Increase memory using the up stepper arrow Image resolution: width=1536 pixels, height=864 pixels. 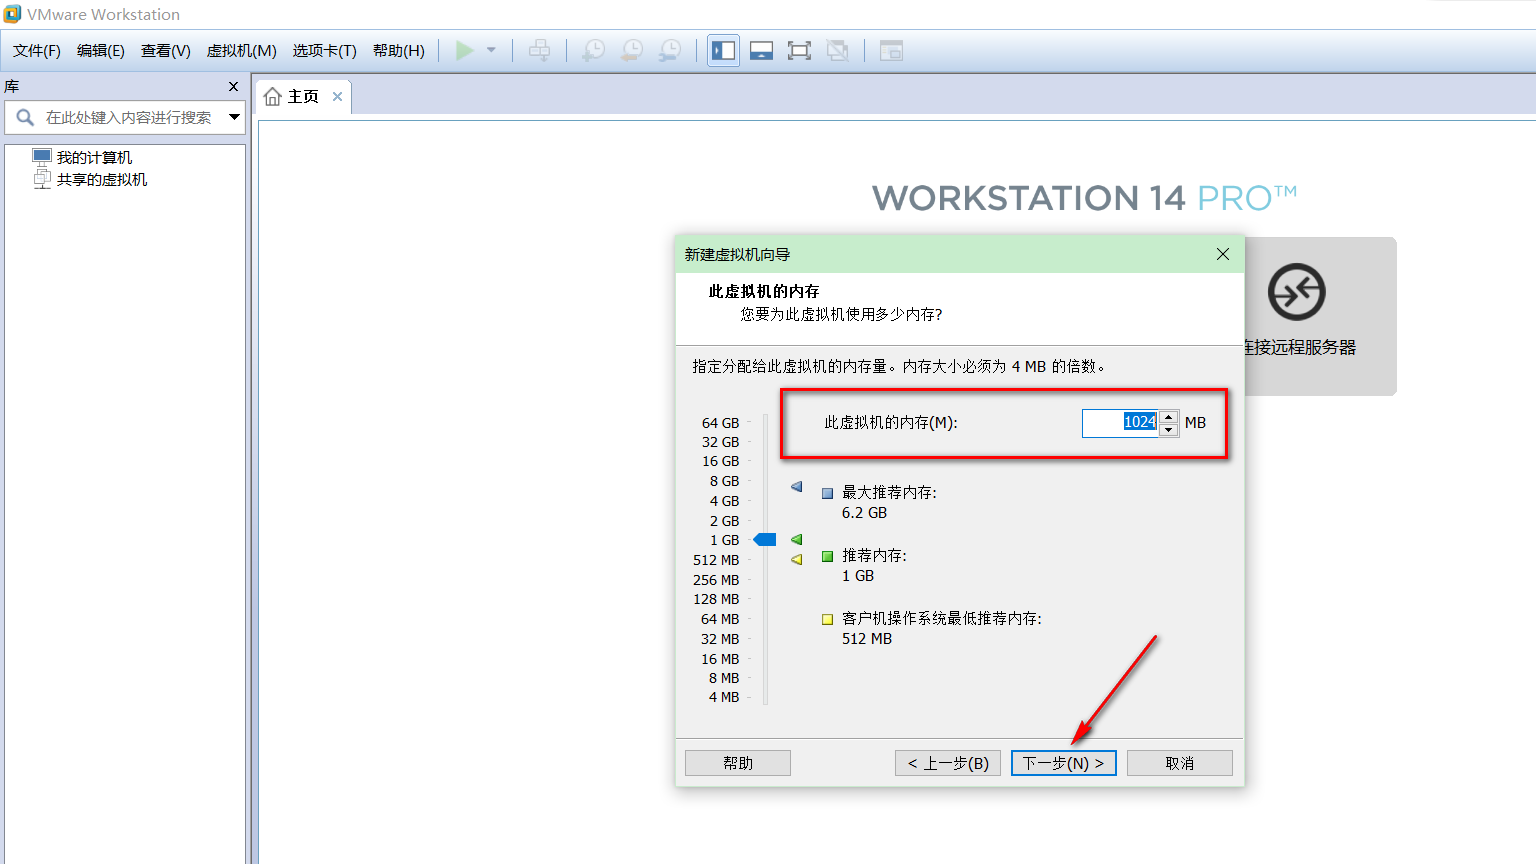coord(1167,418)
